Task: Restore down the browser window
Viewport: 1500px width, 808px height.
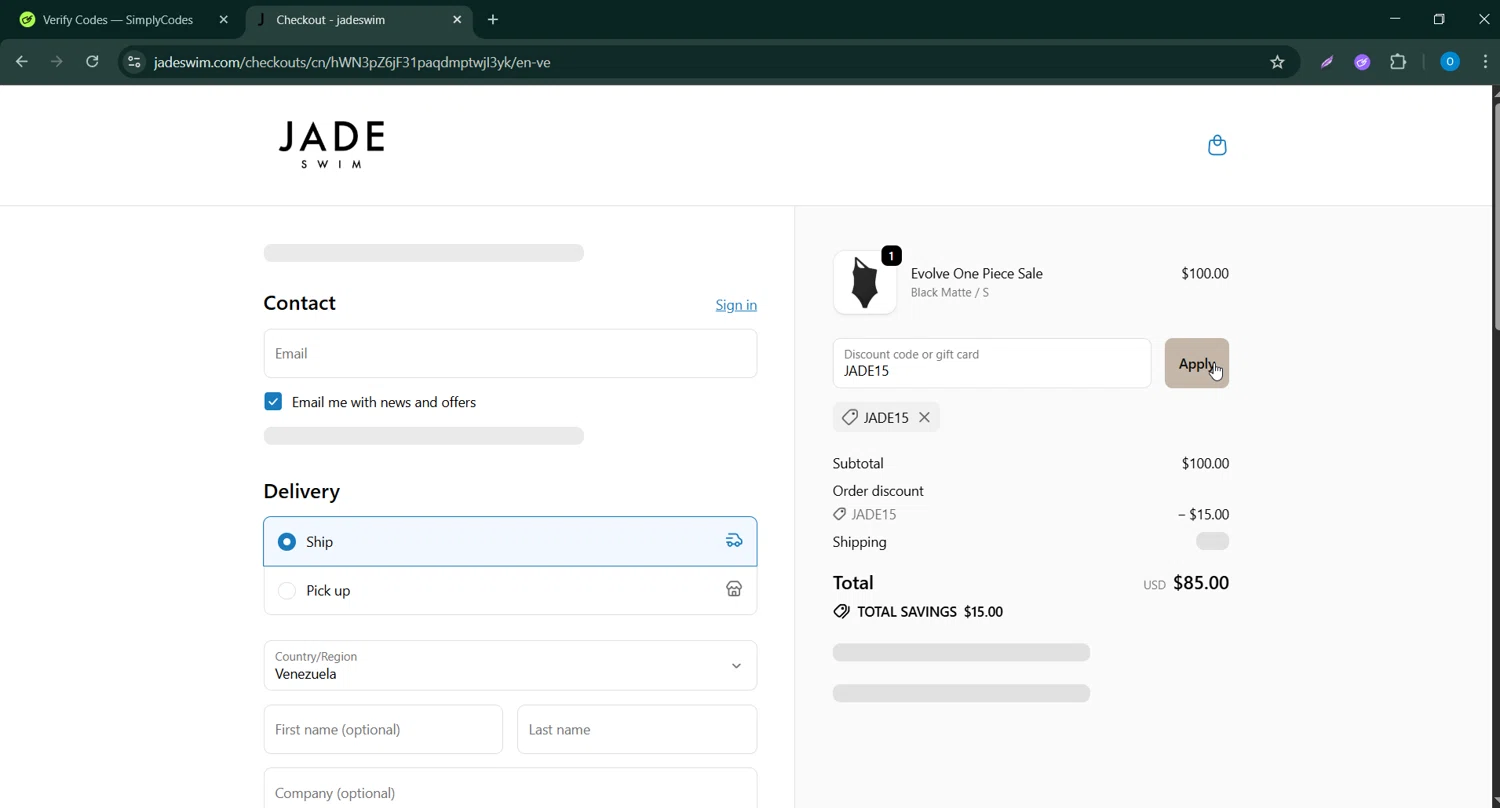Action: pos(1439,19)
